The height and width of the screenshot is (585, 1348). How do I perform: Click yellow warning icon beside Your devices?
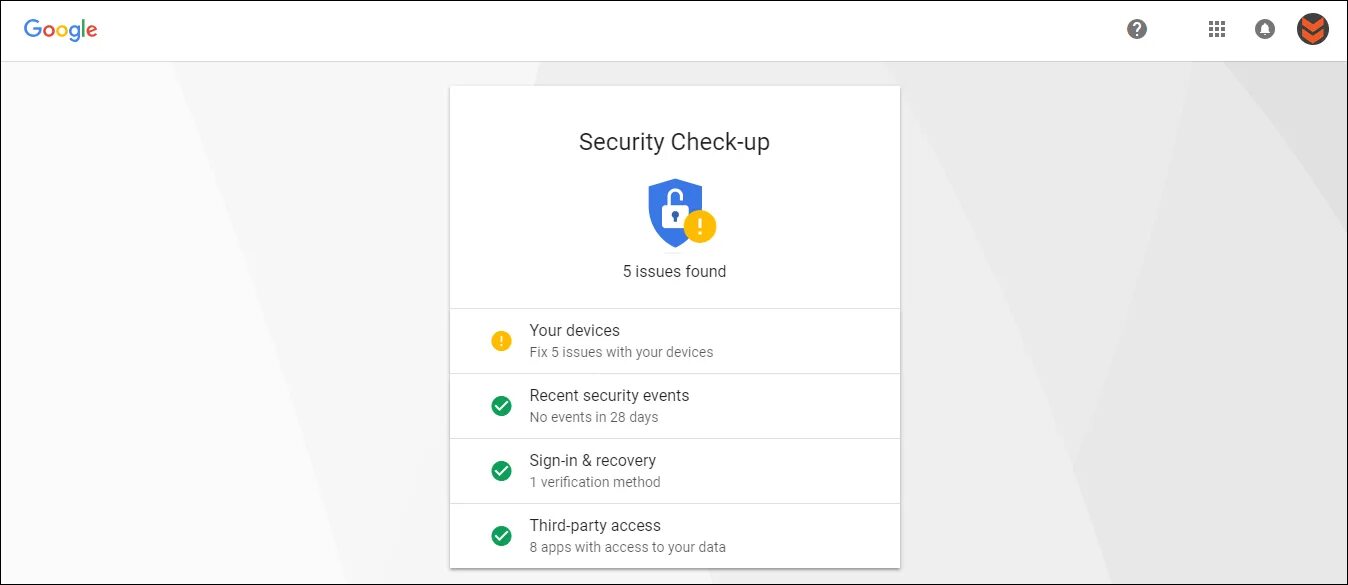pos(502,341)
